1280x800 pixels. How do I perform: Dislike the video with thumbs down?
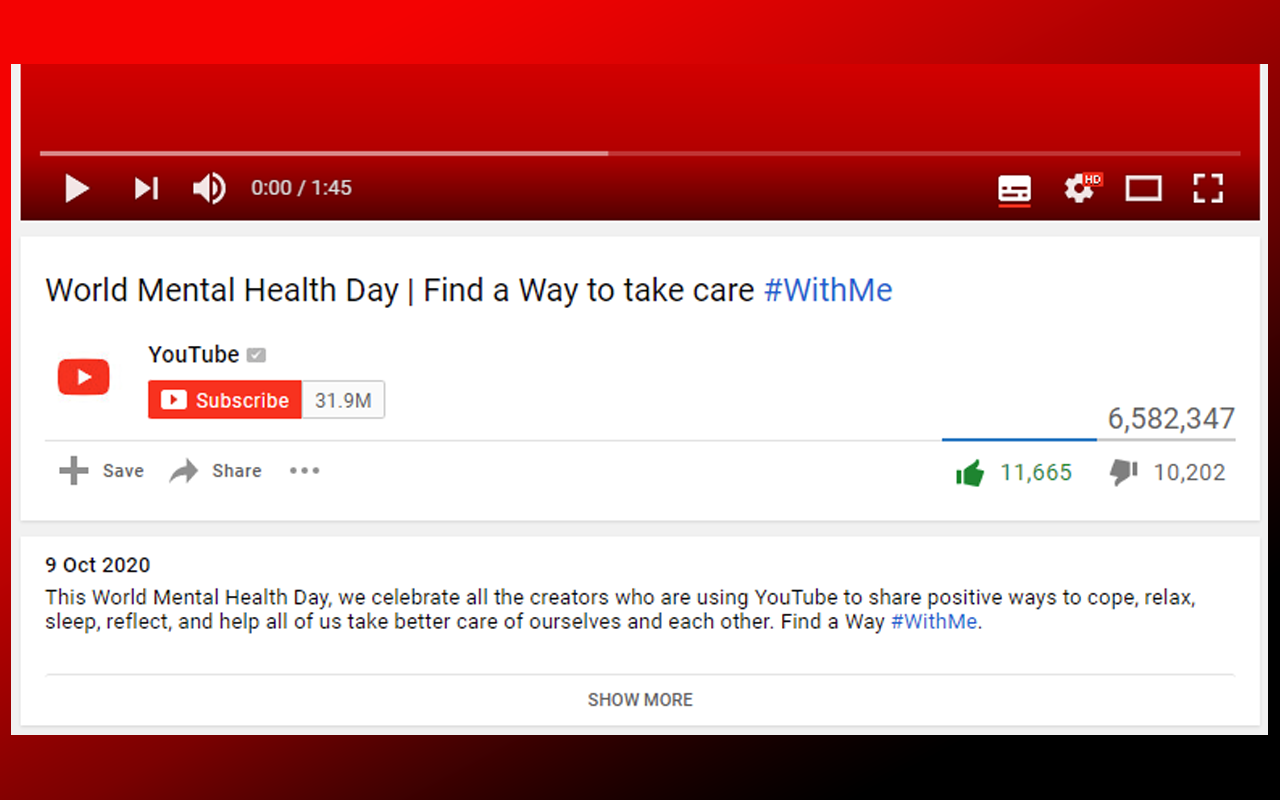[1124, 473]
